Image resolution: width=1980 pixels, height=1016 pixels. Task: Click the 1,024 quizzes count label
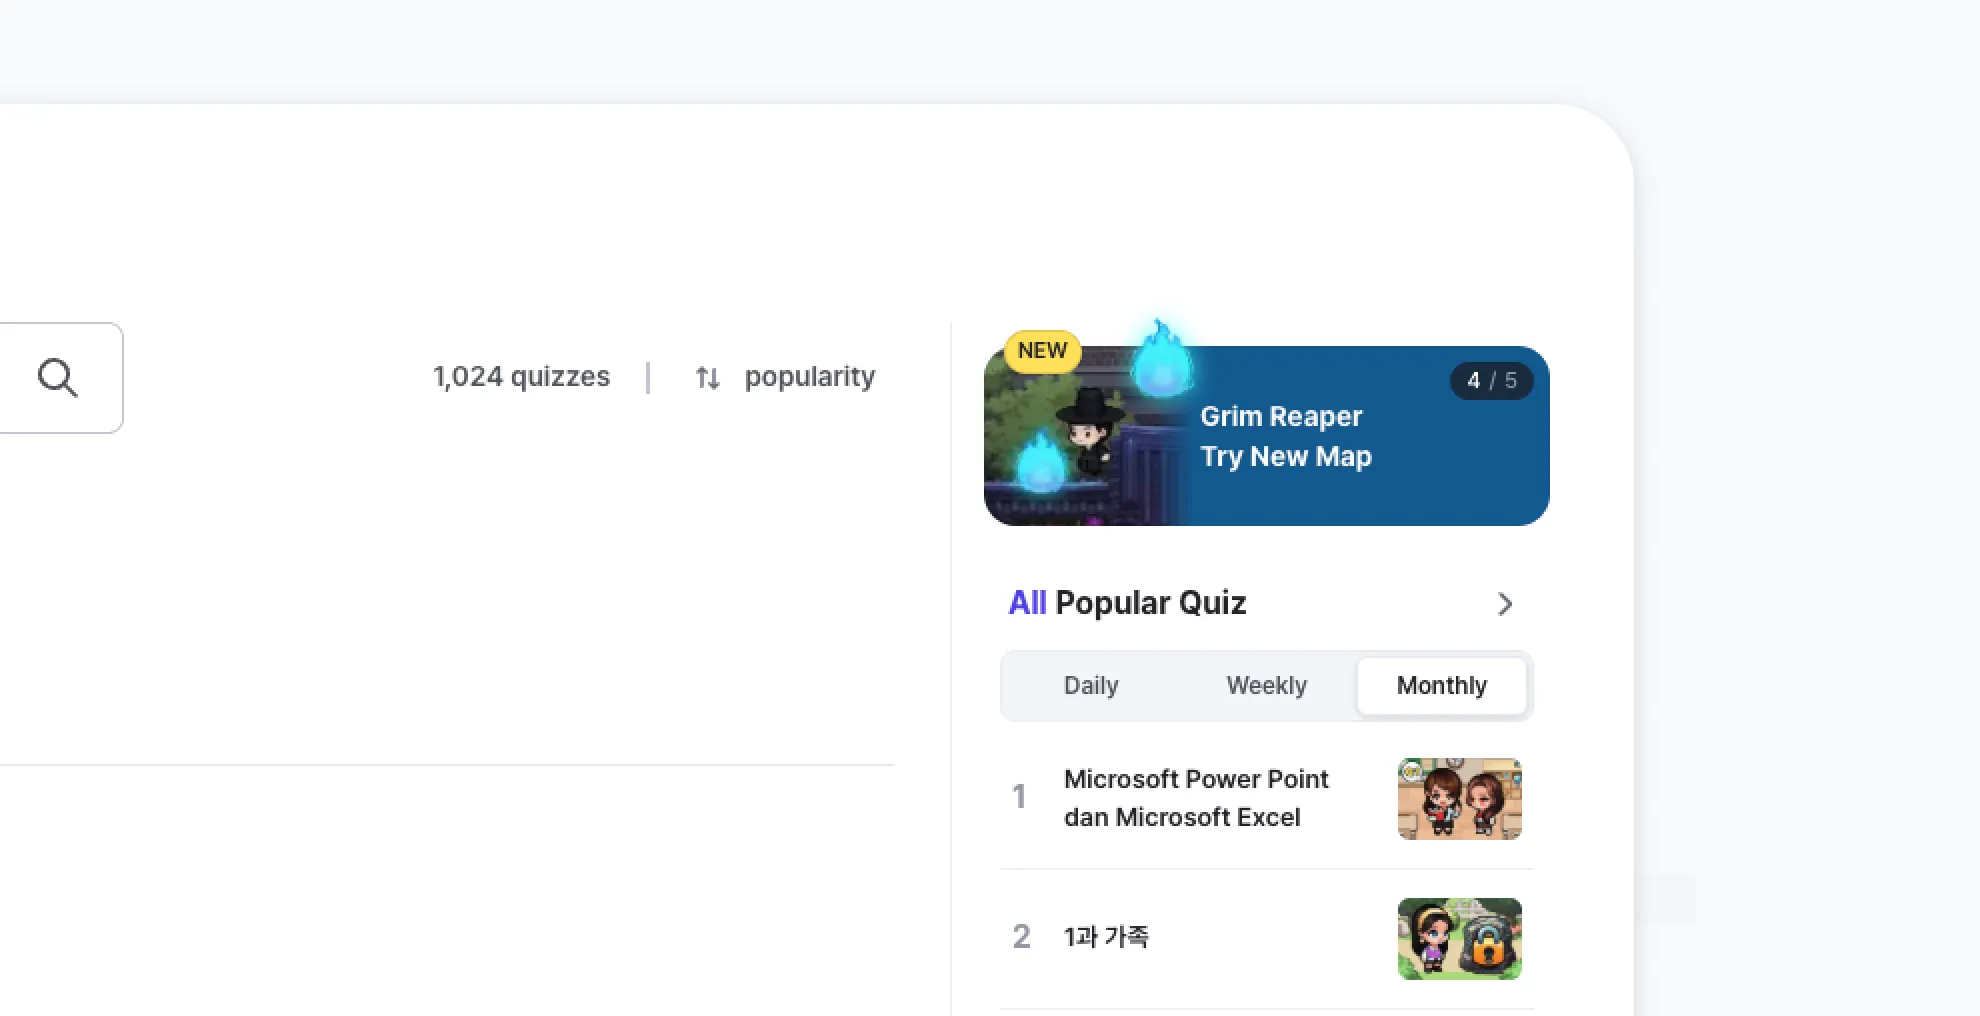pyautogui.click(x=521, y=377)
